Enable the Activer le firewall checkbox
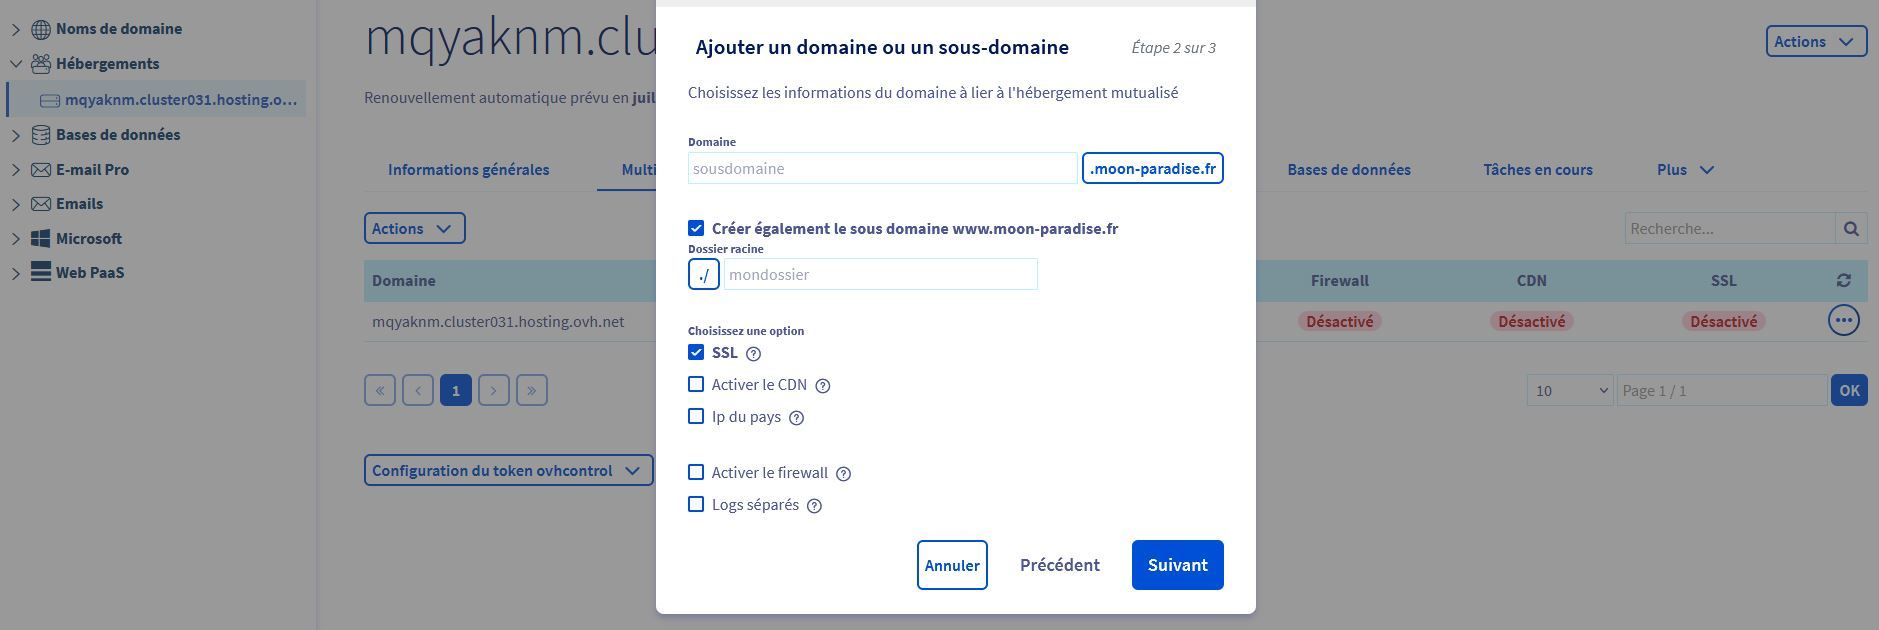This screenshot has height=630, width=1879. [x=696, y=473]
